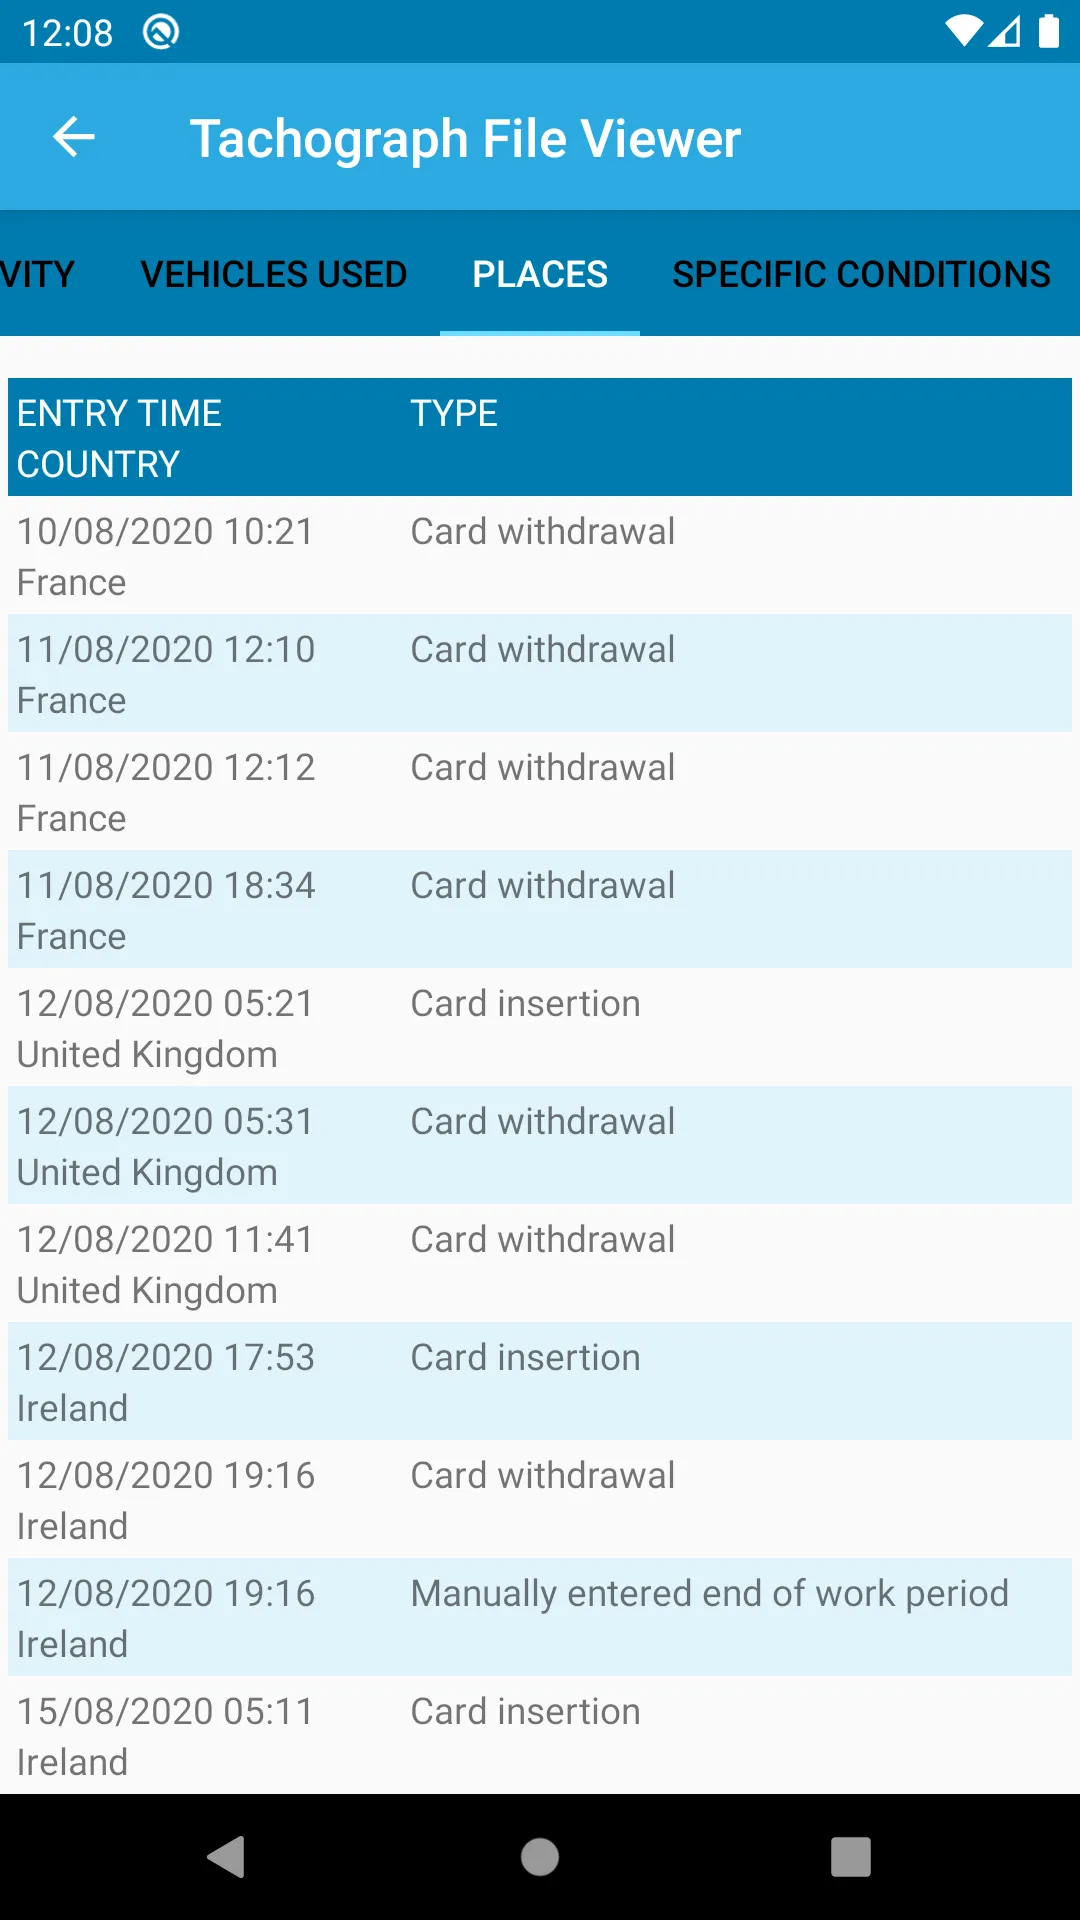Image resolution: width=1080 pixels, height=1920 pixels.
Task: Tap the Type column header
Action: click(x=454, y=414)
